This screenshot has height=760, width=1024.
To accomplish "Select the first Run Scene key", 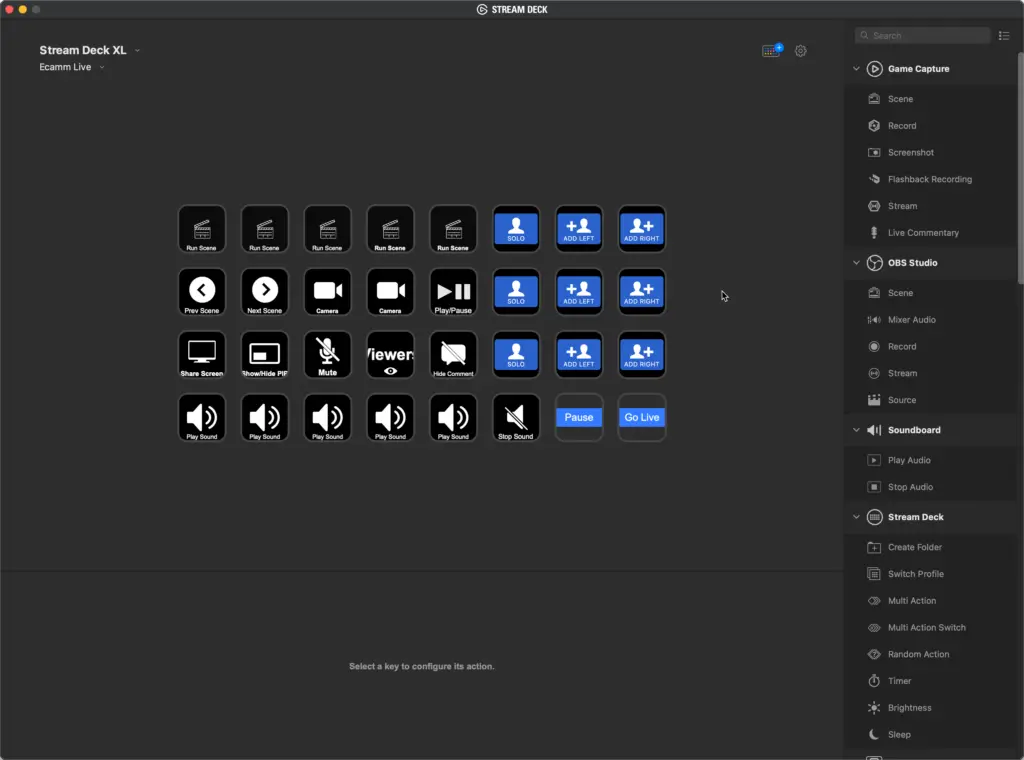I will (x=202, y=229).
